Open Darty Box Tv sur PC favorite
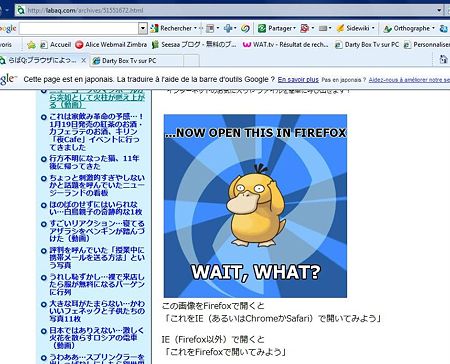The image size is (450, 364). pyautogui.click(x=367, y=45)
